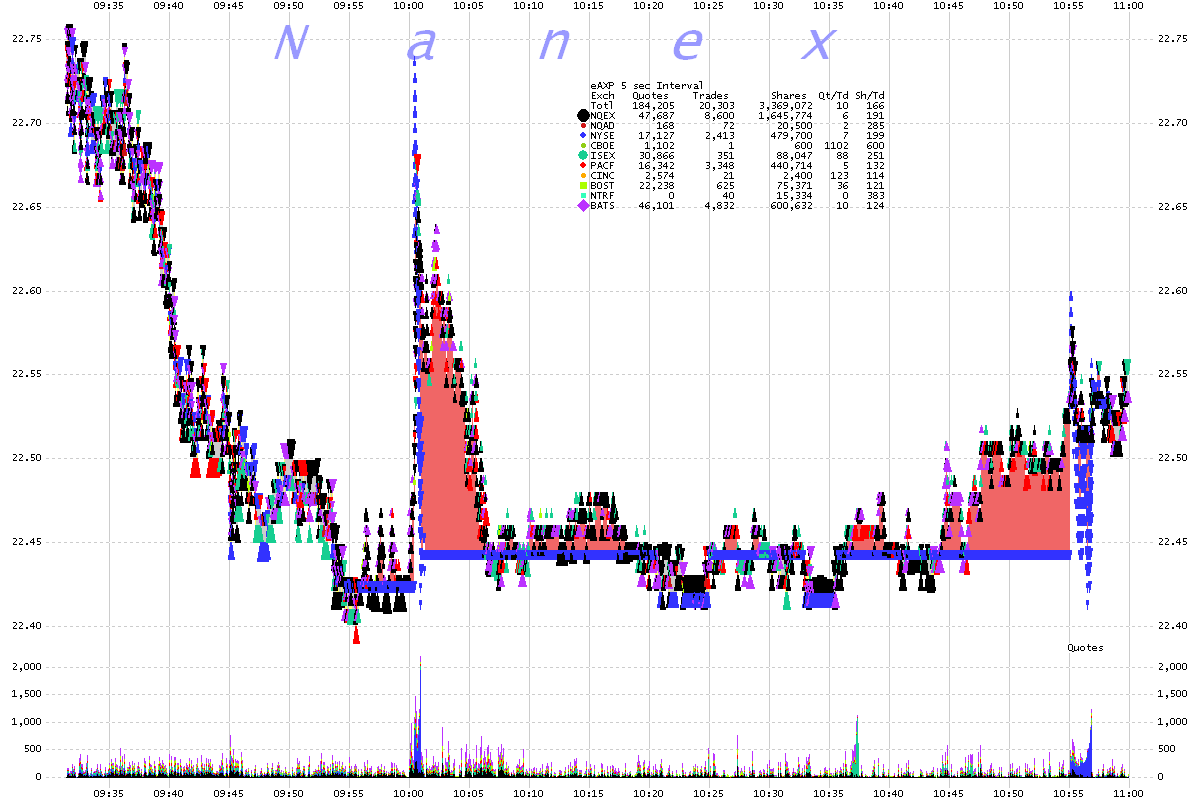Image resolution: width=1200 pixels, height=800 pixels.
Task: Select the 'CBOE' exchange label
Action: tap(603, 145)
